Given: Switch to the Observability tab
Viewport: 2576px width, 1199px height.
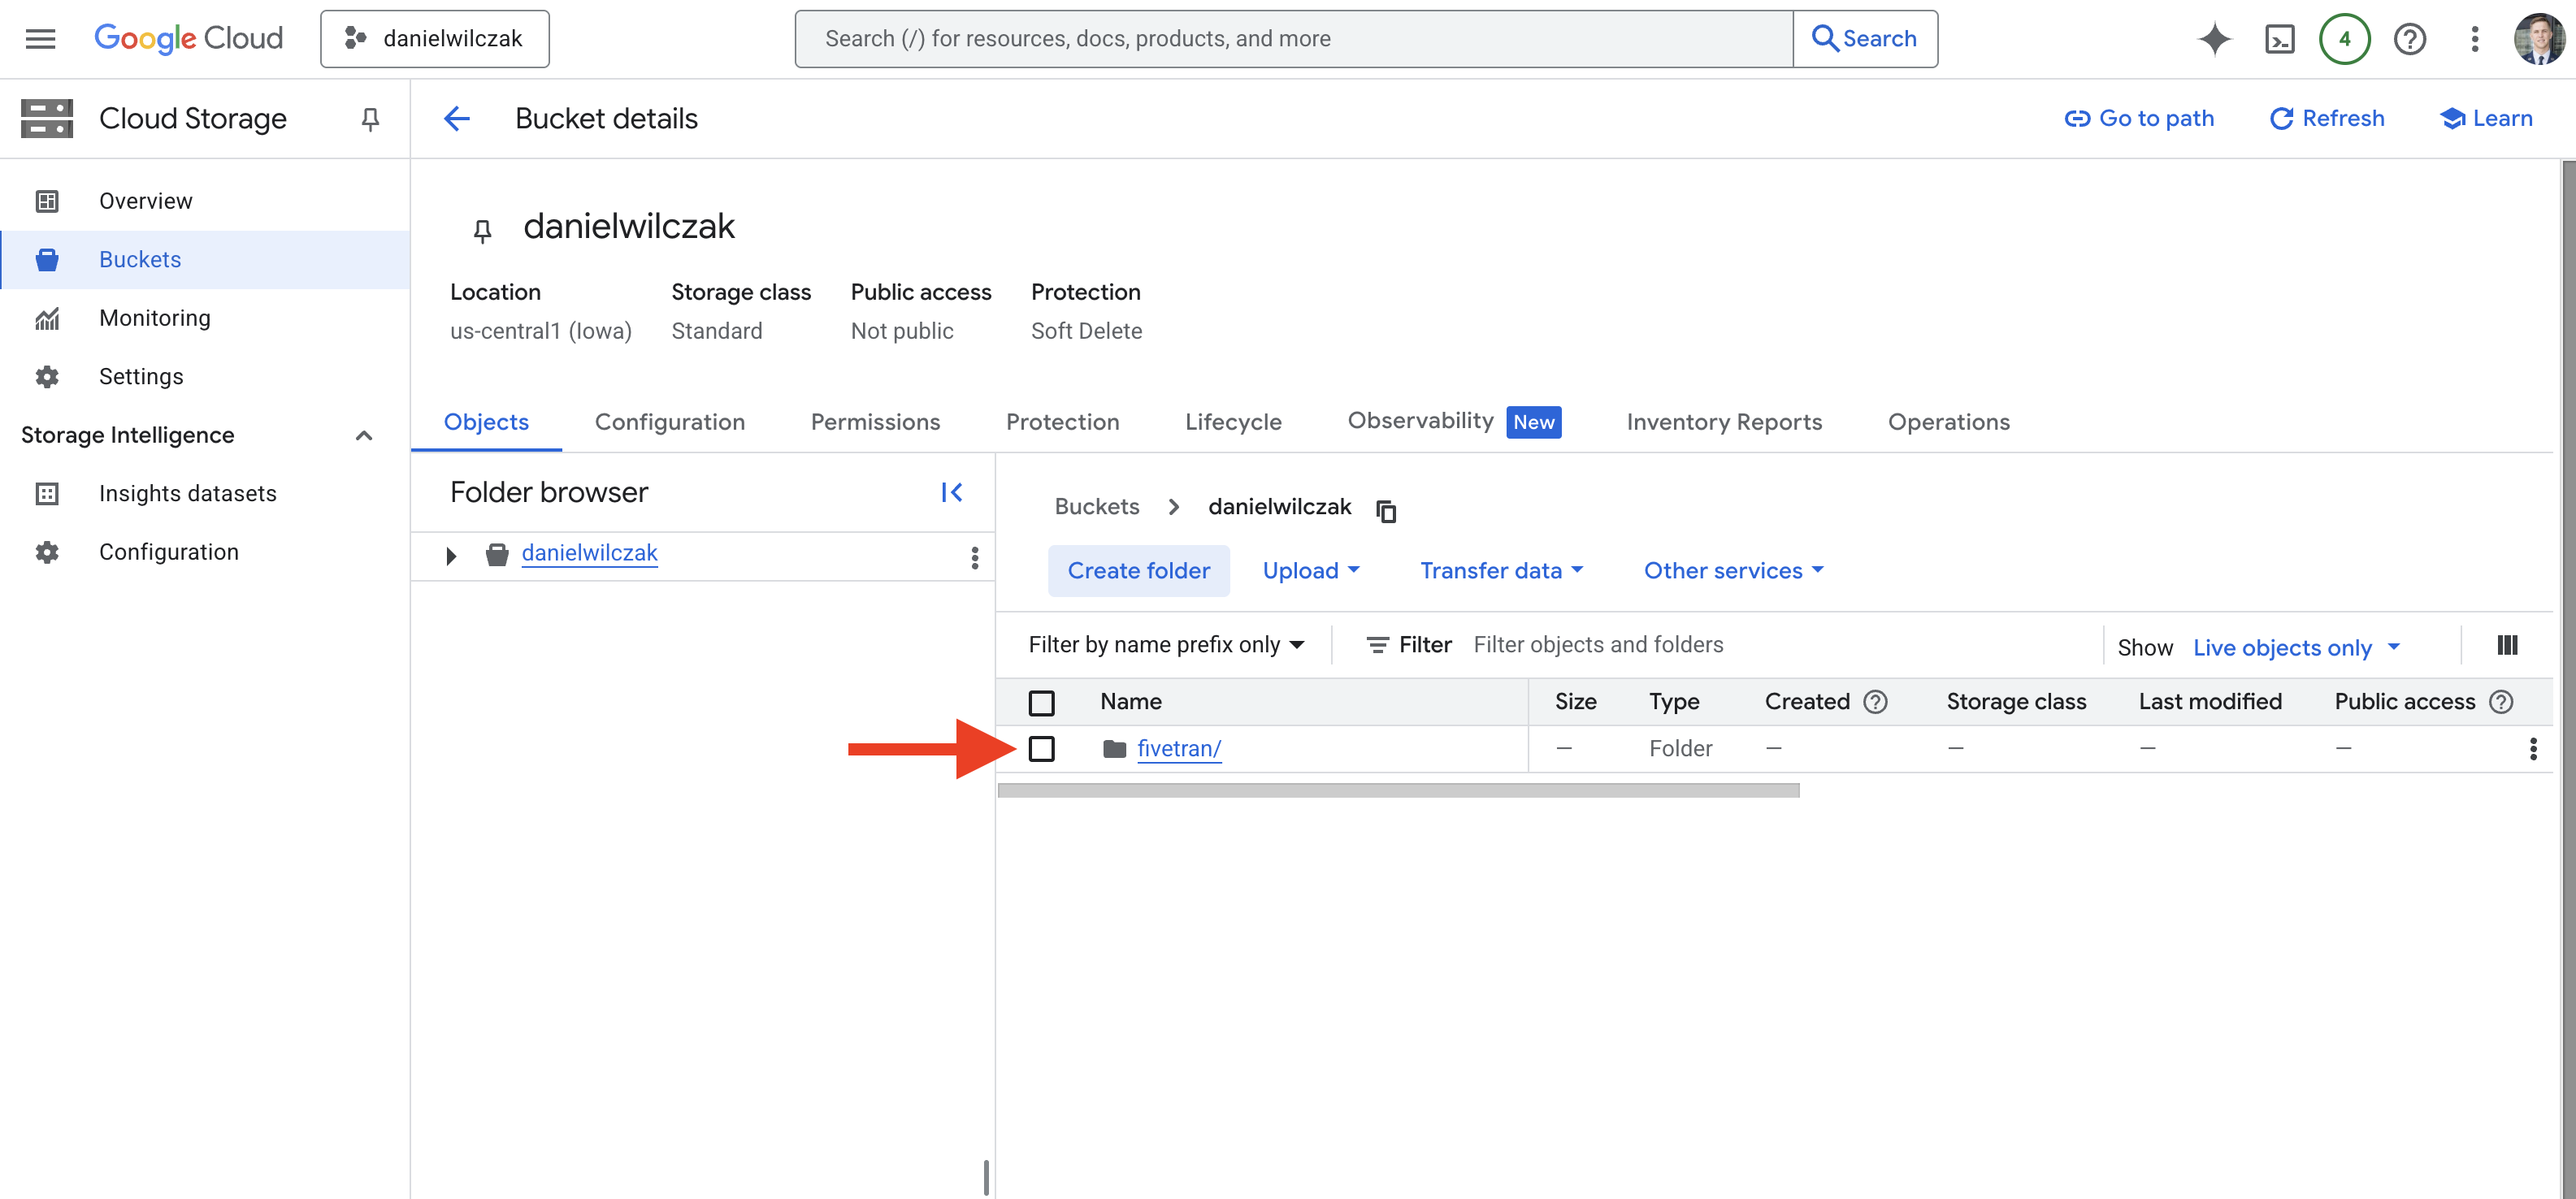Looking at the screenshot, I should point(1454,421).
